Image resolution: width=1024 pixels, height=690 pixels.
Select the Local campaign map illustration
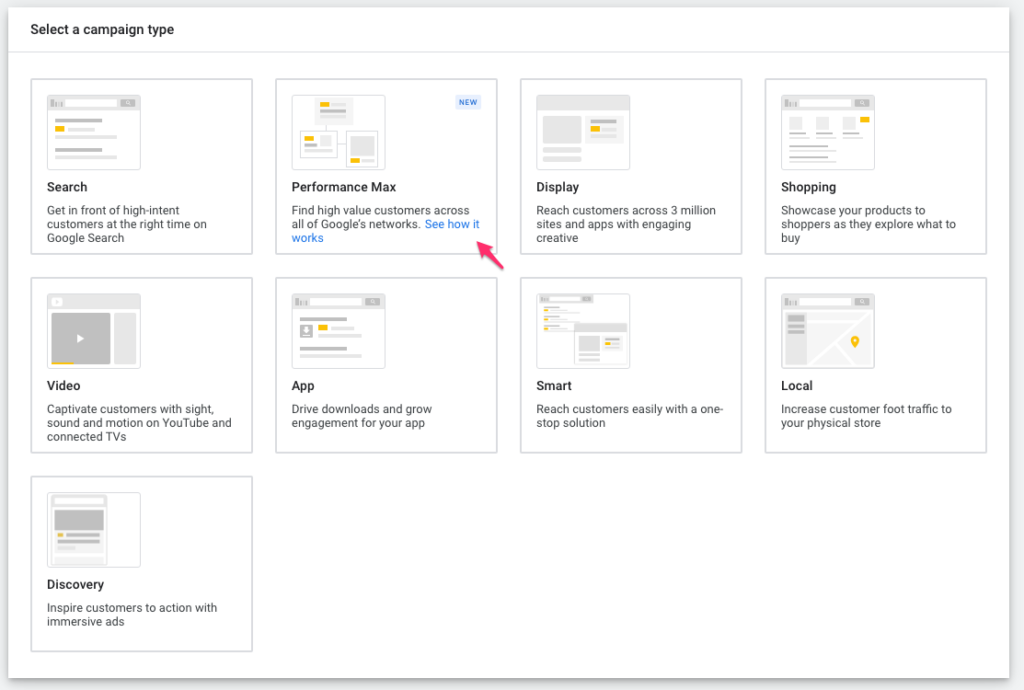pos(827,331)
